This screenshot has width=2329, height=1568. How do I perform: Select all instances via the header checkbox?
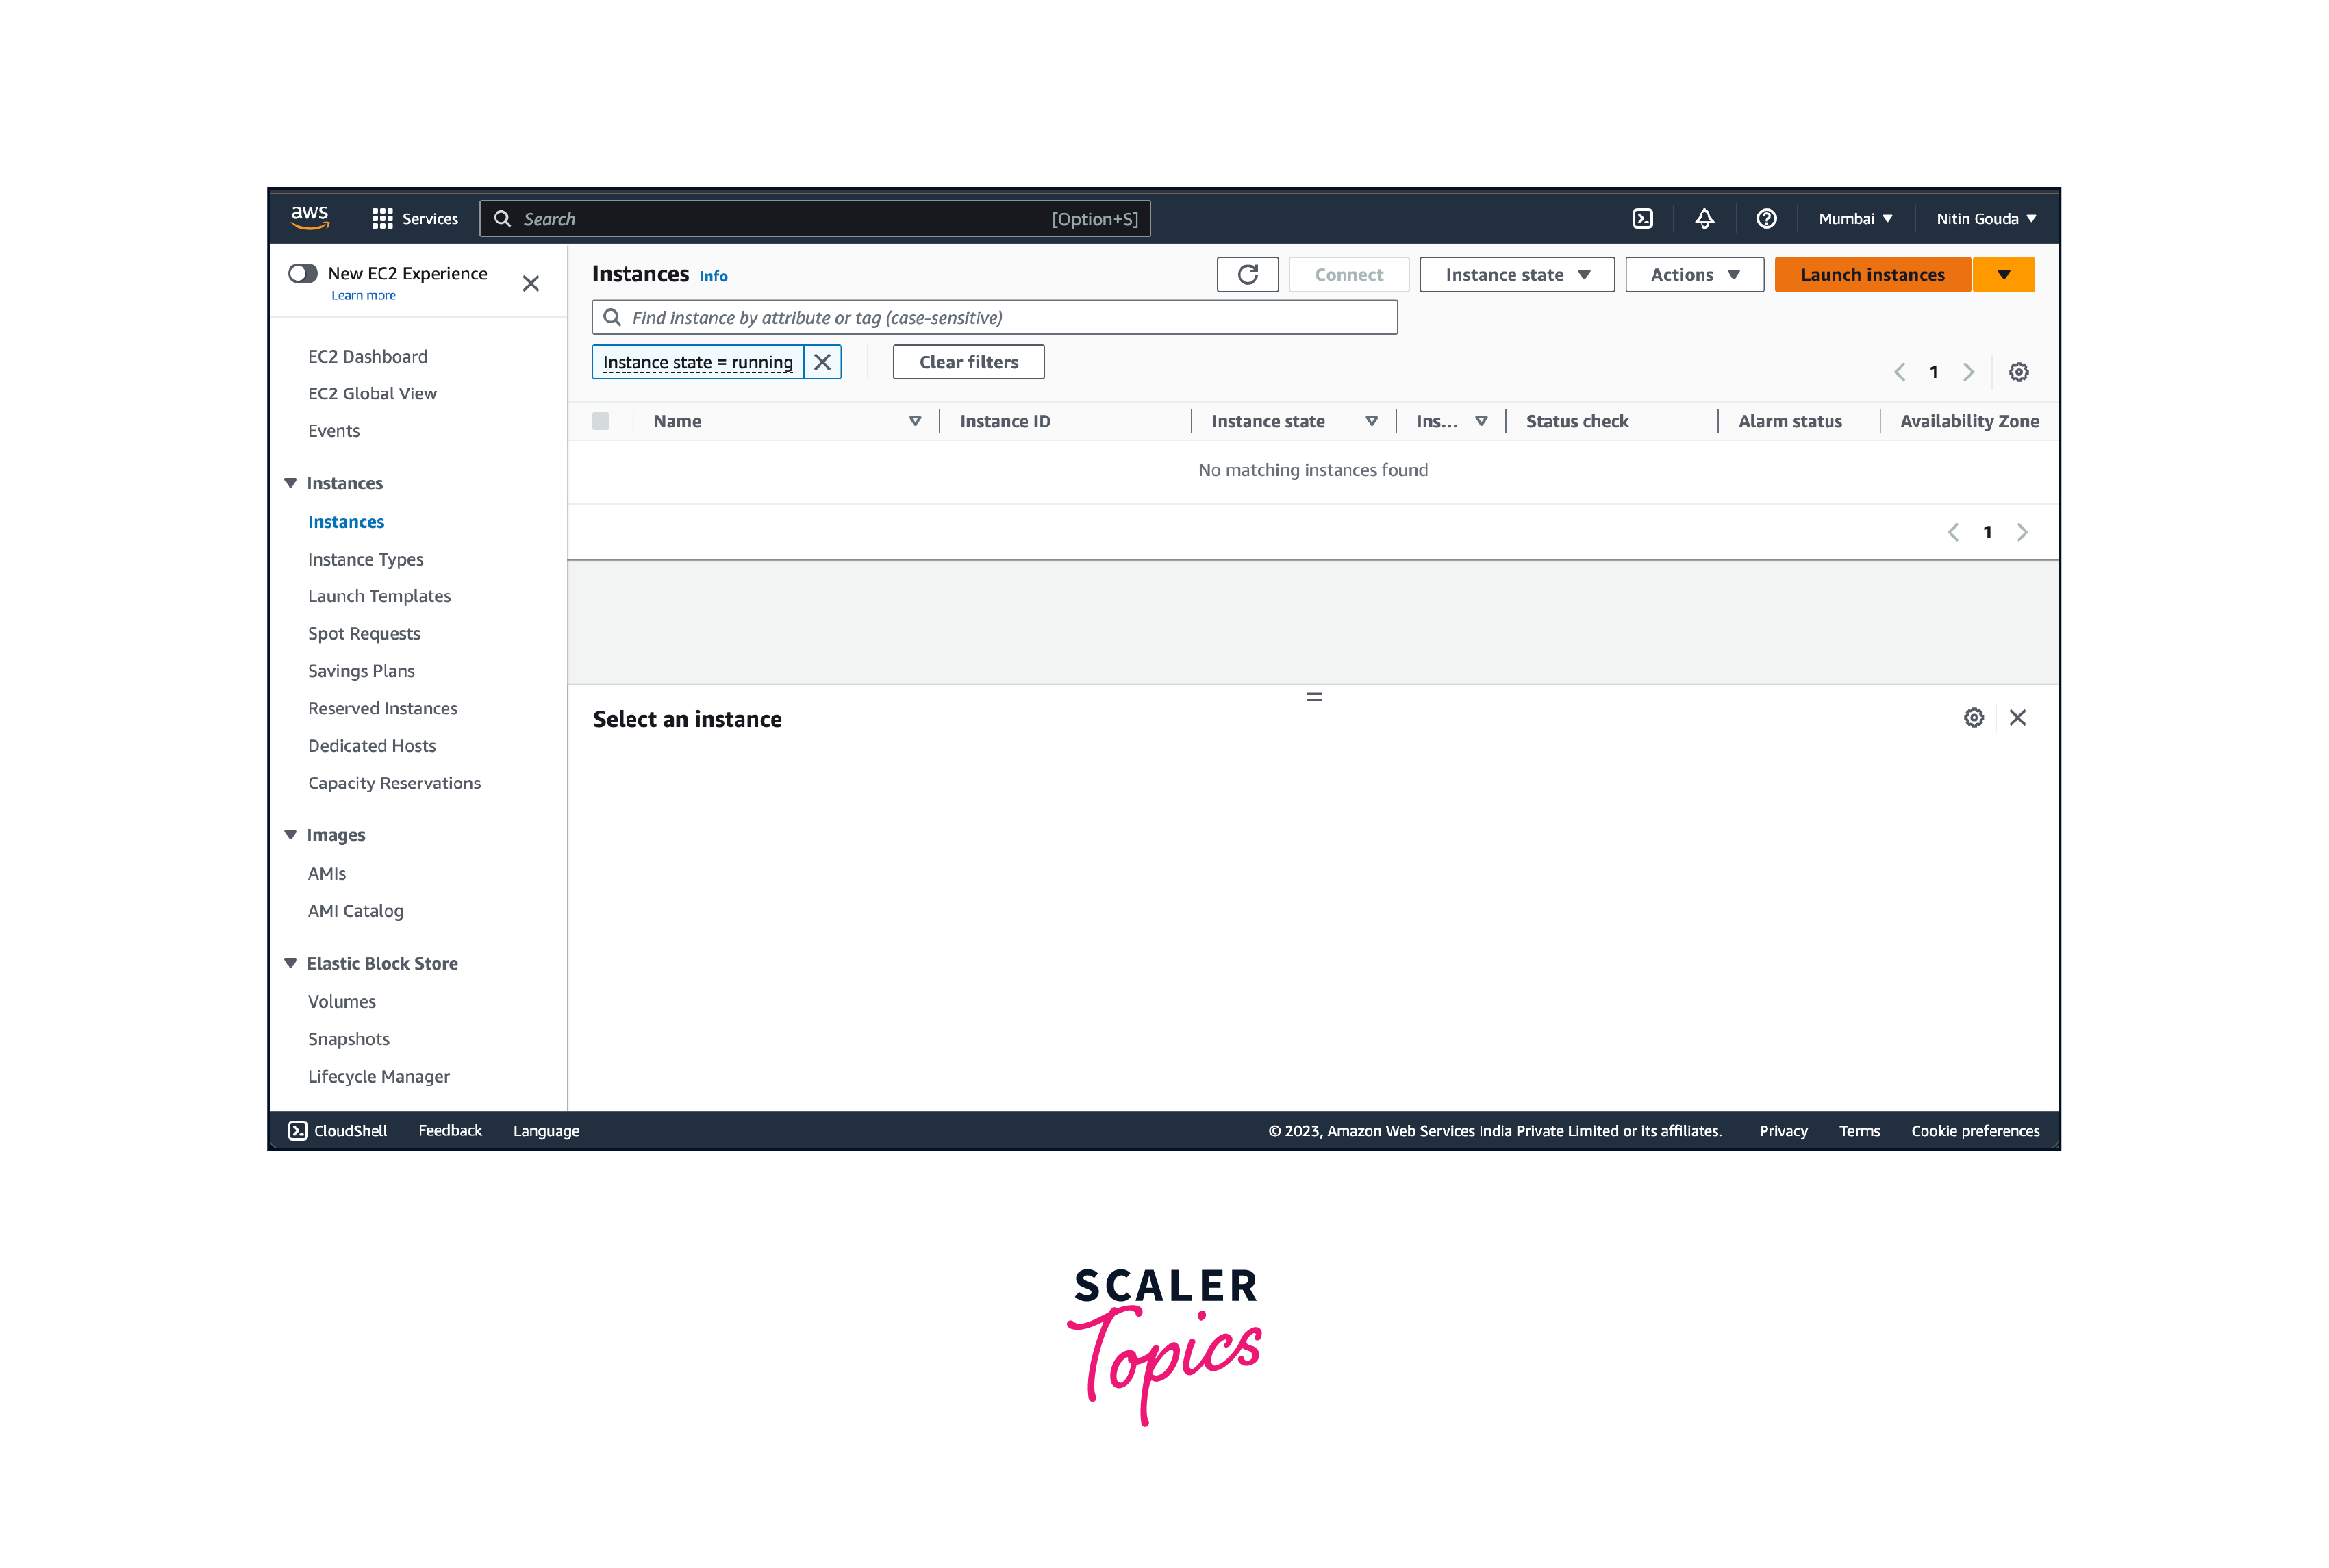click(x=601, y=421)
